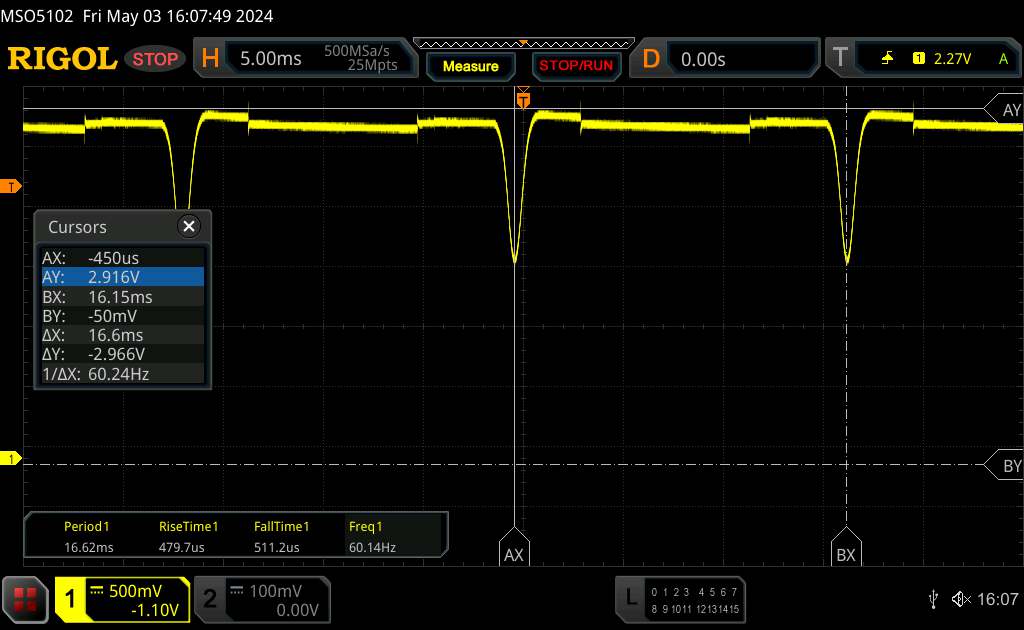Click the 25Mpts memory depth readout
1024x630 pixels.
pyautogui.click(x=372, y=65)
